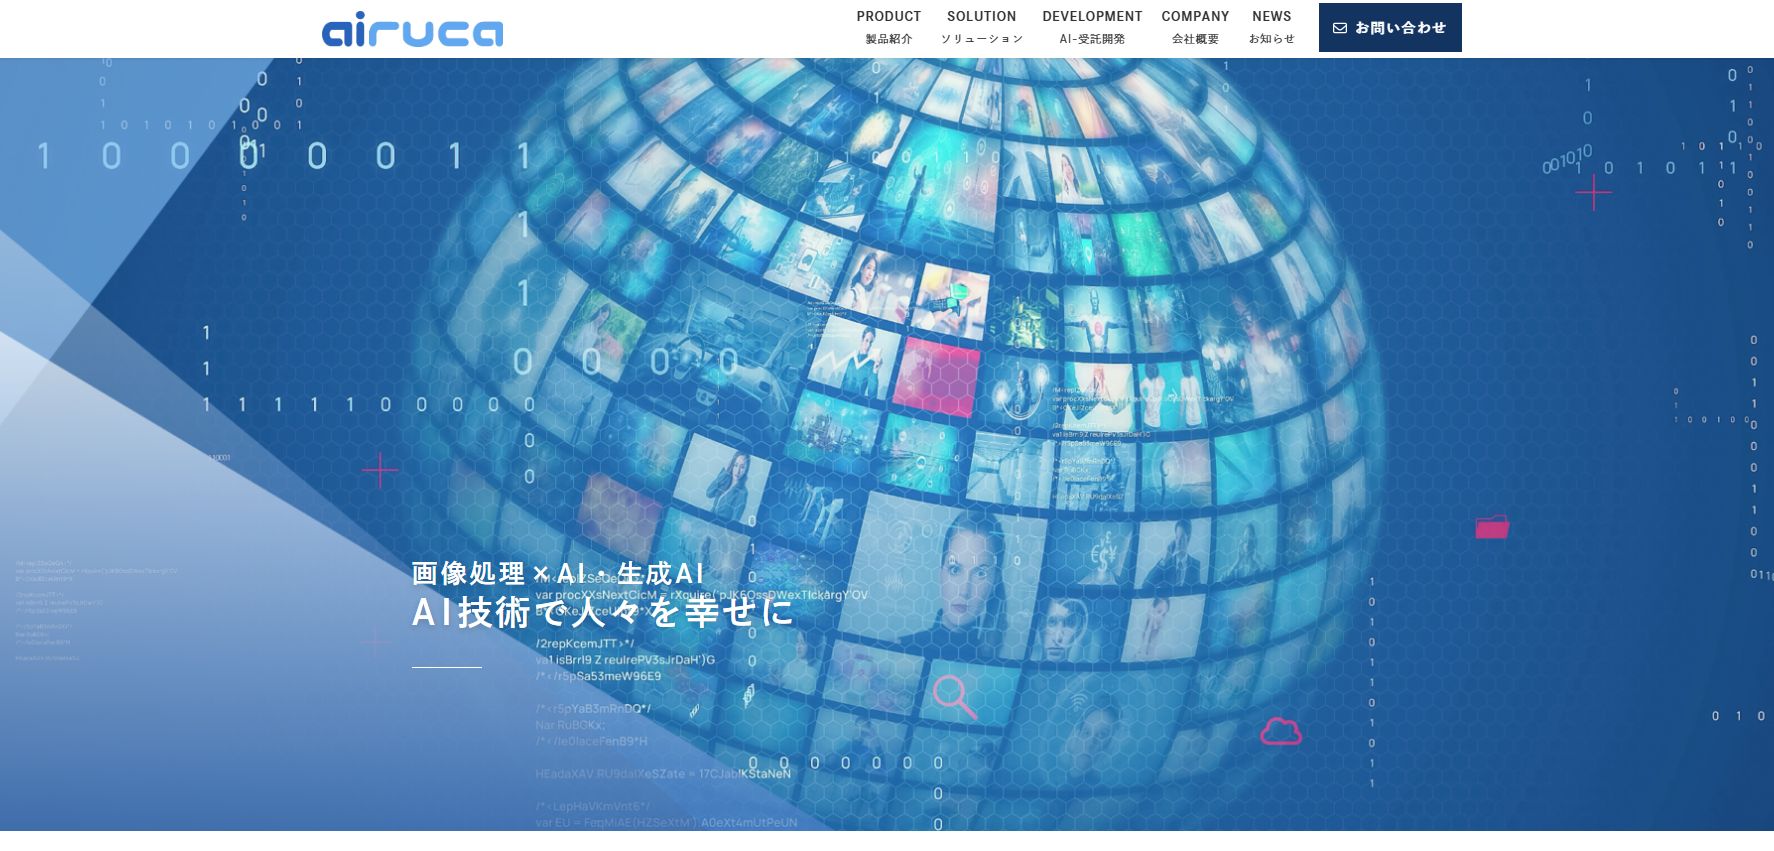Click the airuca logo
This screenshot has height=851, width=1774.
coord(412,29)
